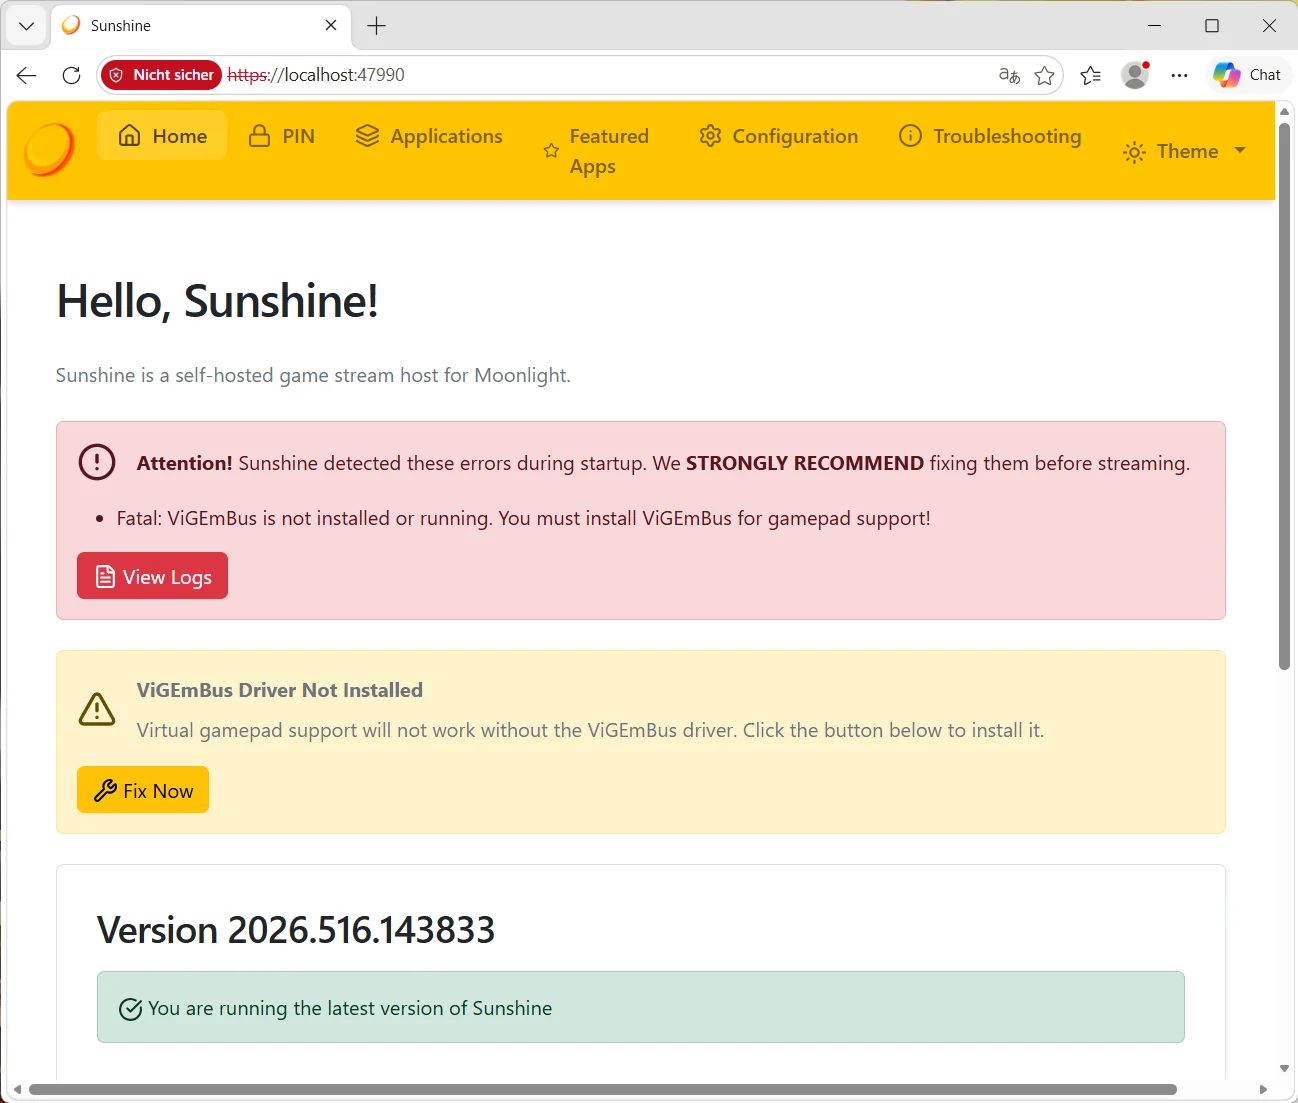Click the Hello, Sunshine! heading
Image resolution: width=1298 pixels, height=1103 pixels.
(x=217, y=301)
